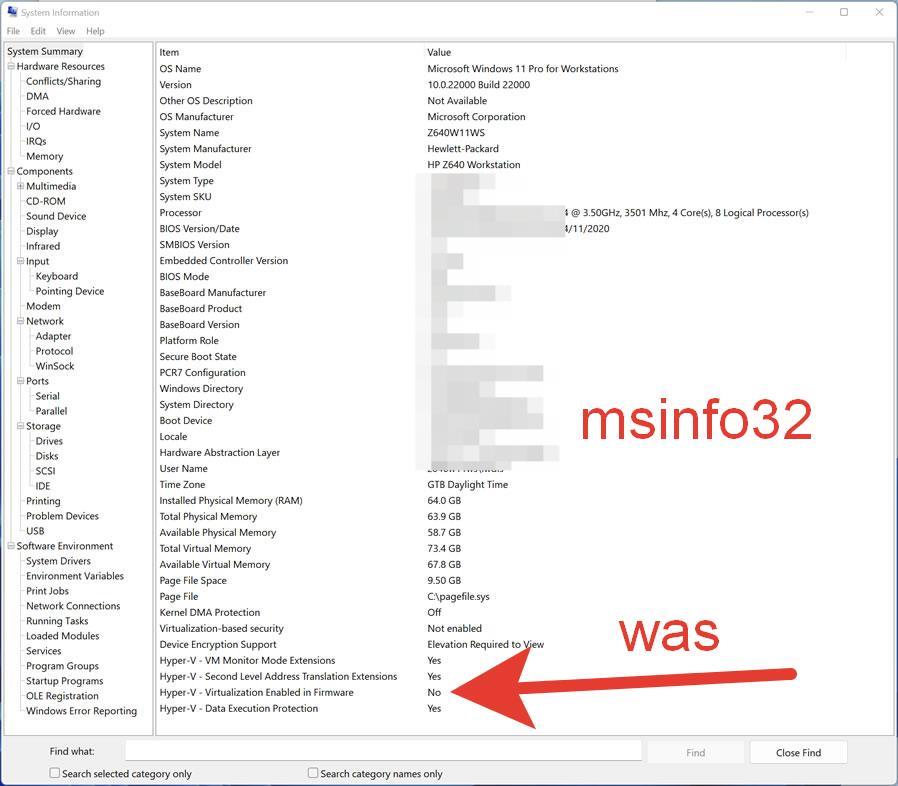Select the Pointing Device category
The height and width of the screenshot is (786, 898).
point(70,291)
